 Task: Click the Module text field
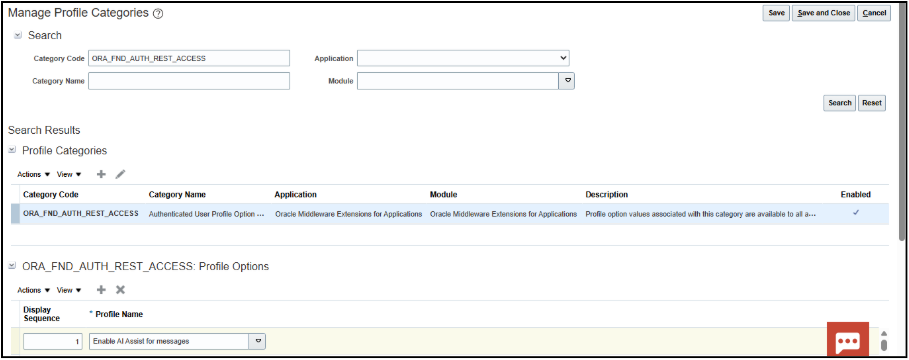point(458,81)
